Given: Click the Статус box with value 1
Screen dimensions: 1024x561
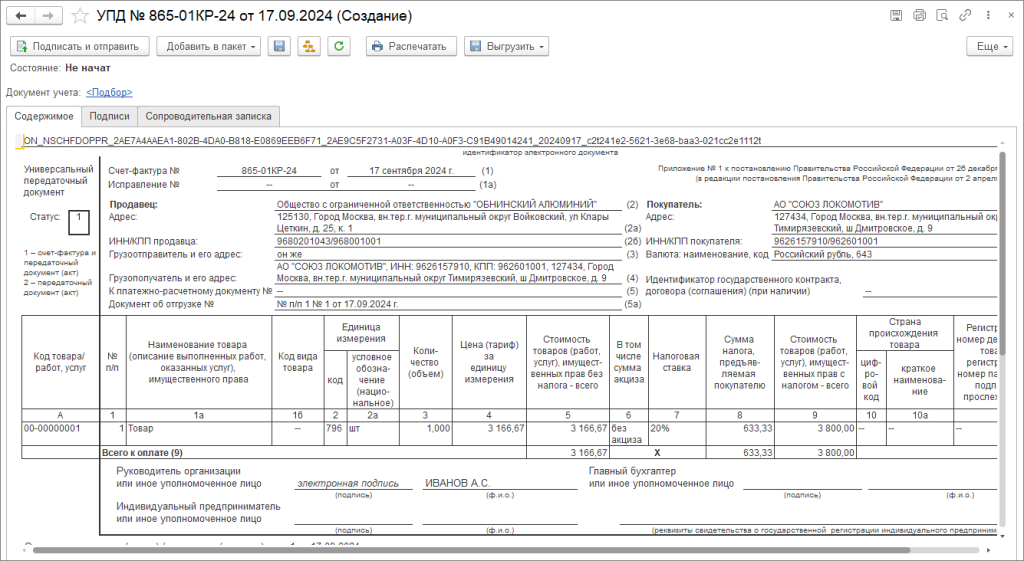Looking at the screenshot, I should 79,222.
